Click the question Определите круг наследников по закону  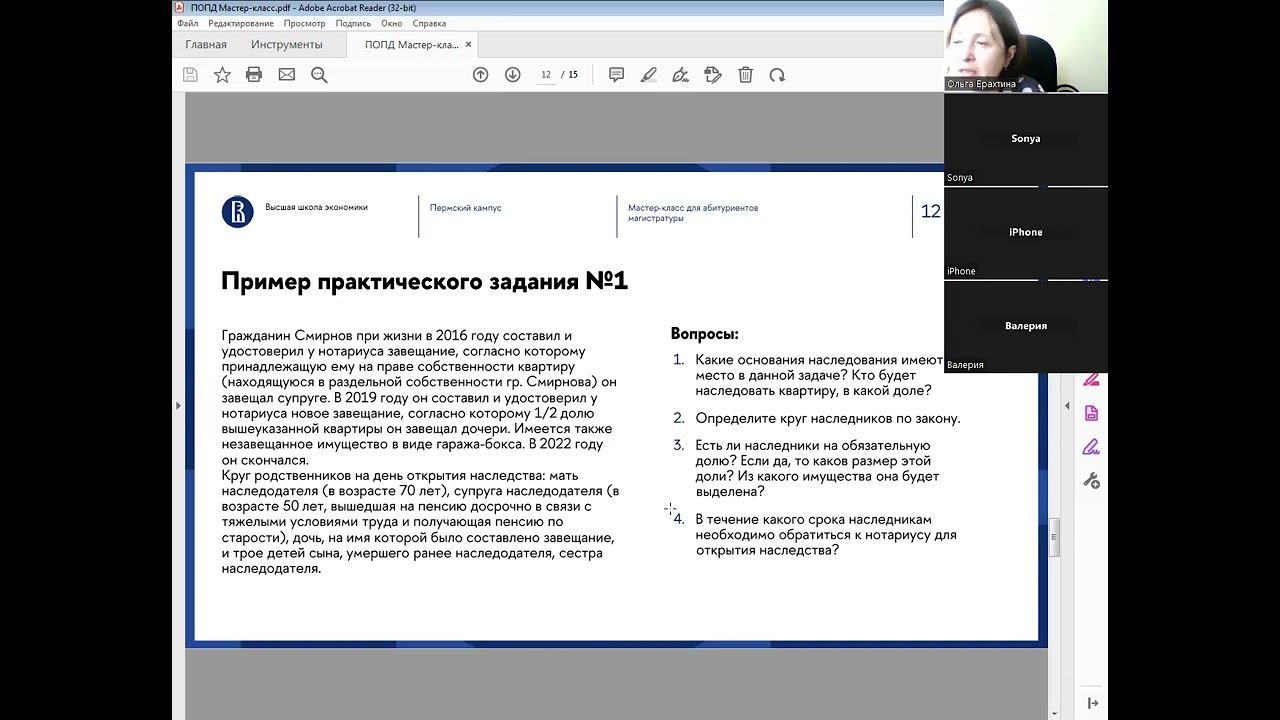click(x=828, y=418)
